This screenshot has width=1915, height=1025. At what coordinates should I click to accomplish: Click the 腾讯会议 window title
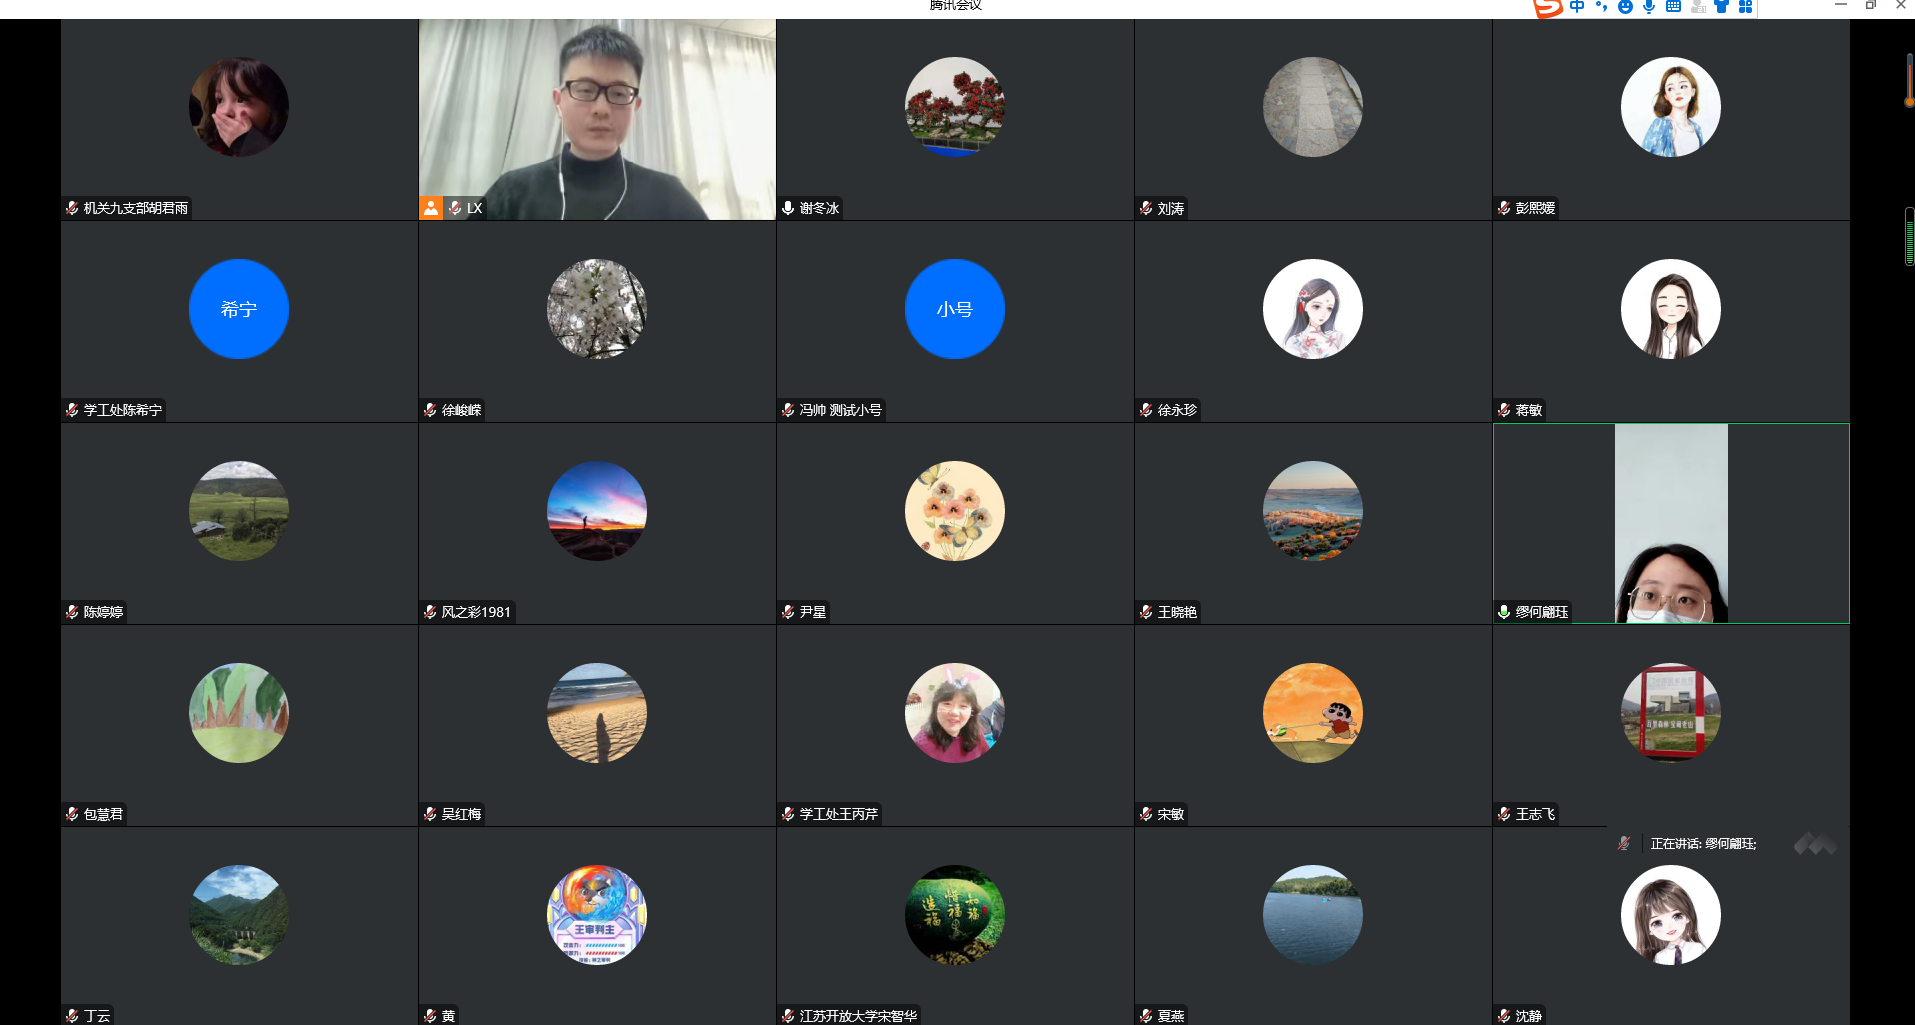click(x=956, y=6)
